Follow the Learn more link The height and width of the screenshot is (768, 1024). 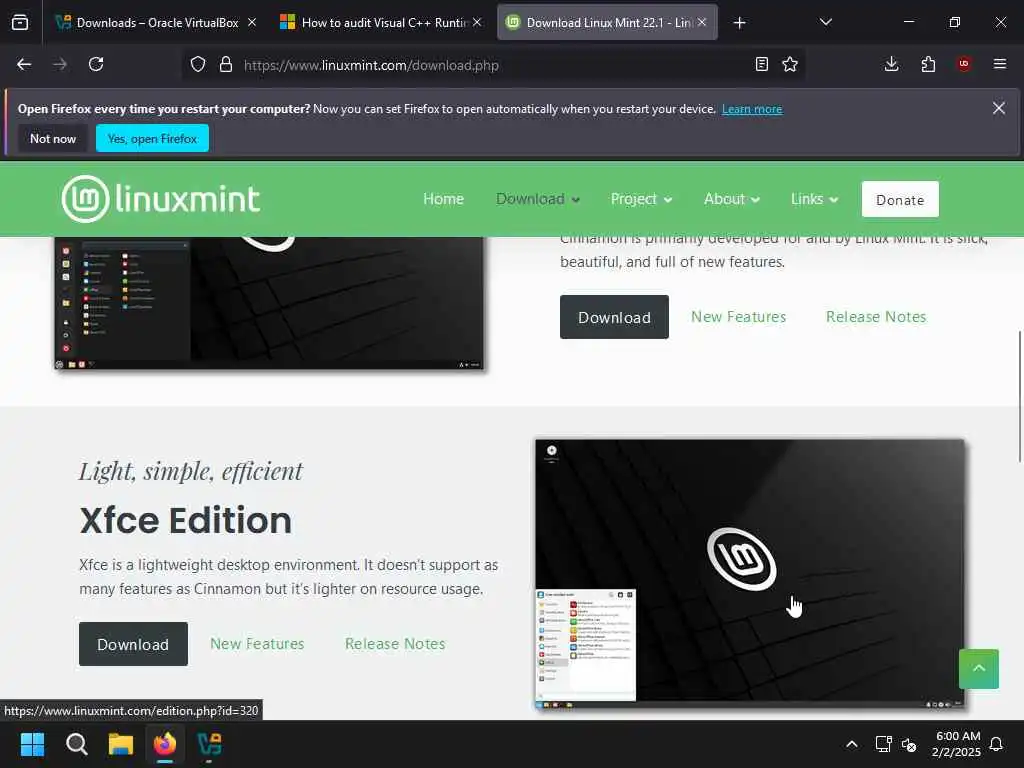(752, 109)
